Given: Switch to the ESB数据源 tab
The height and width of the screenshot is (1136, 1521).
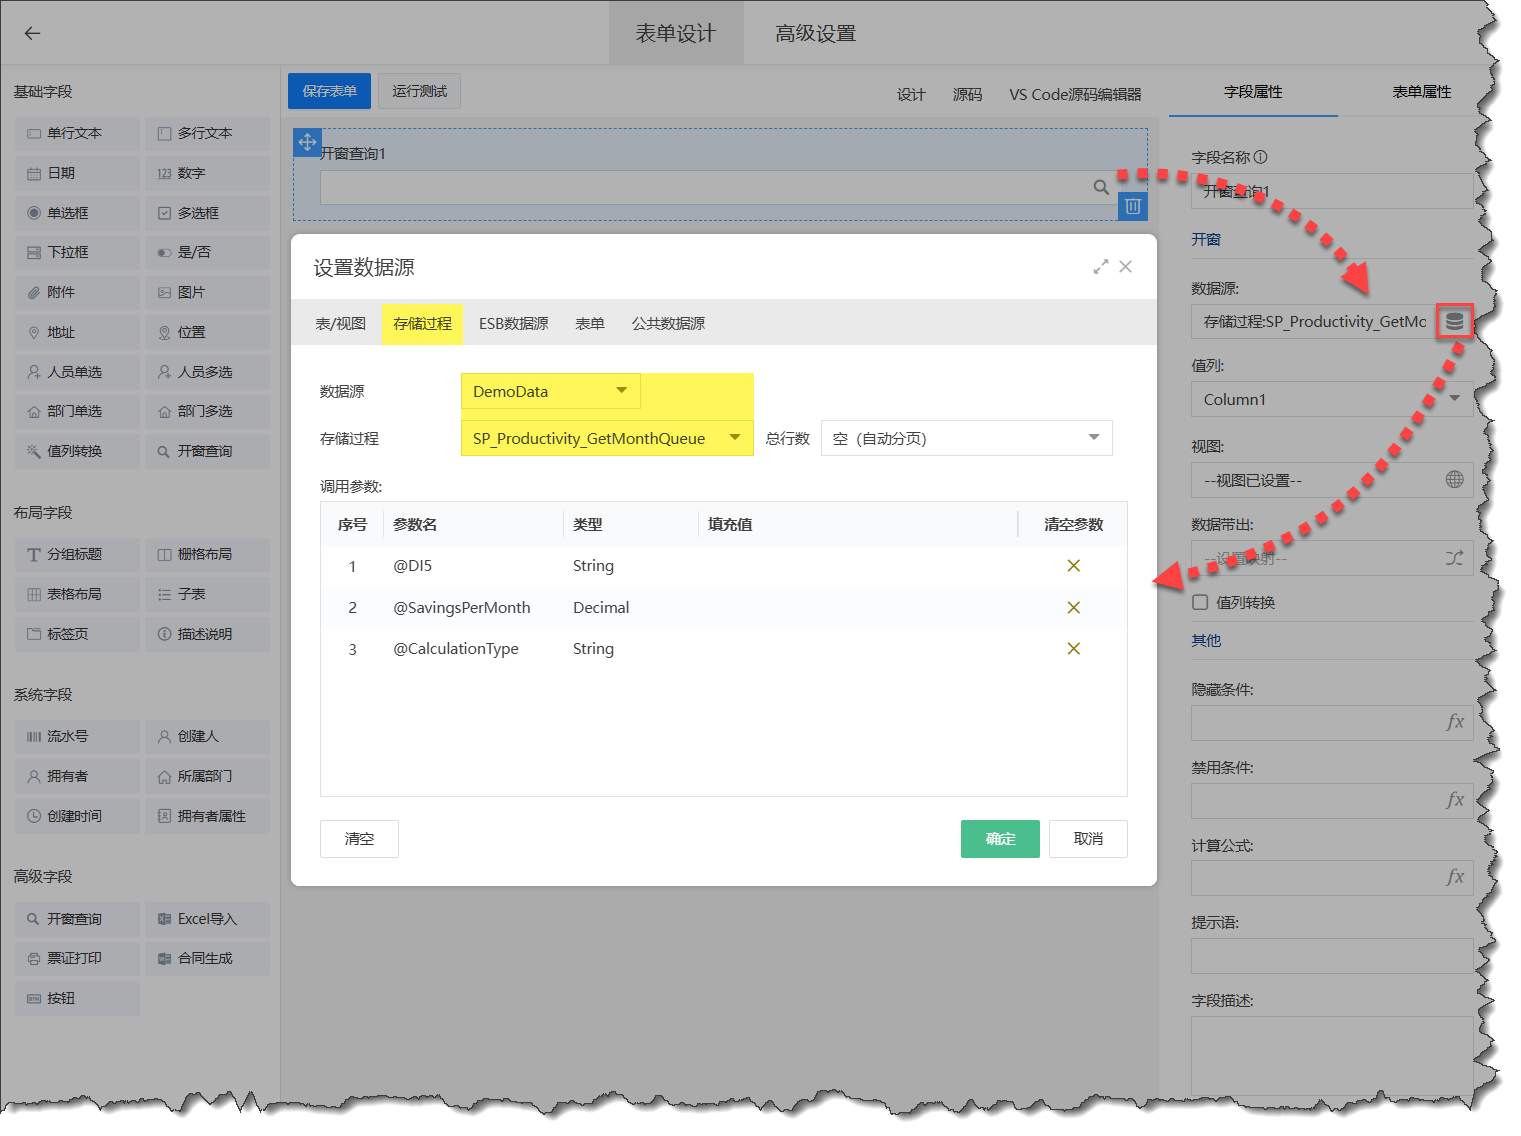Looking at the screenshot, I should point(513,324).
